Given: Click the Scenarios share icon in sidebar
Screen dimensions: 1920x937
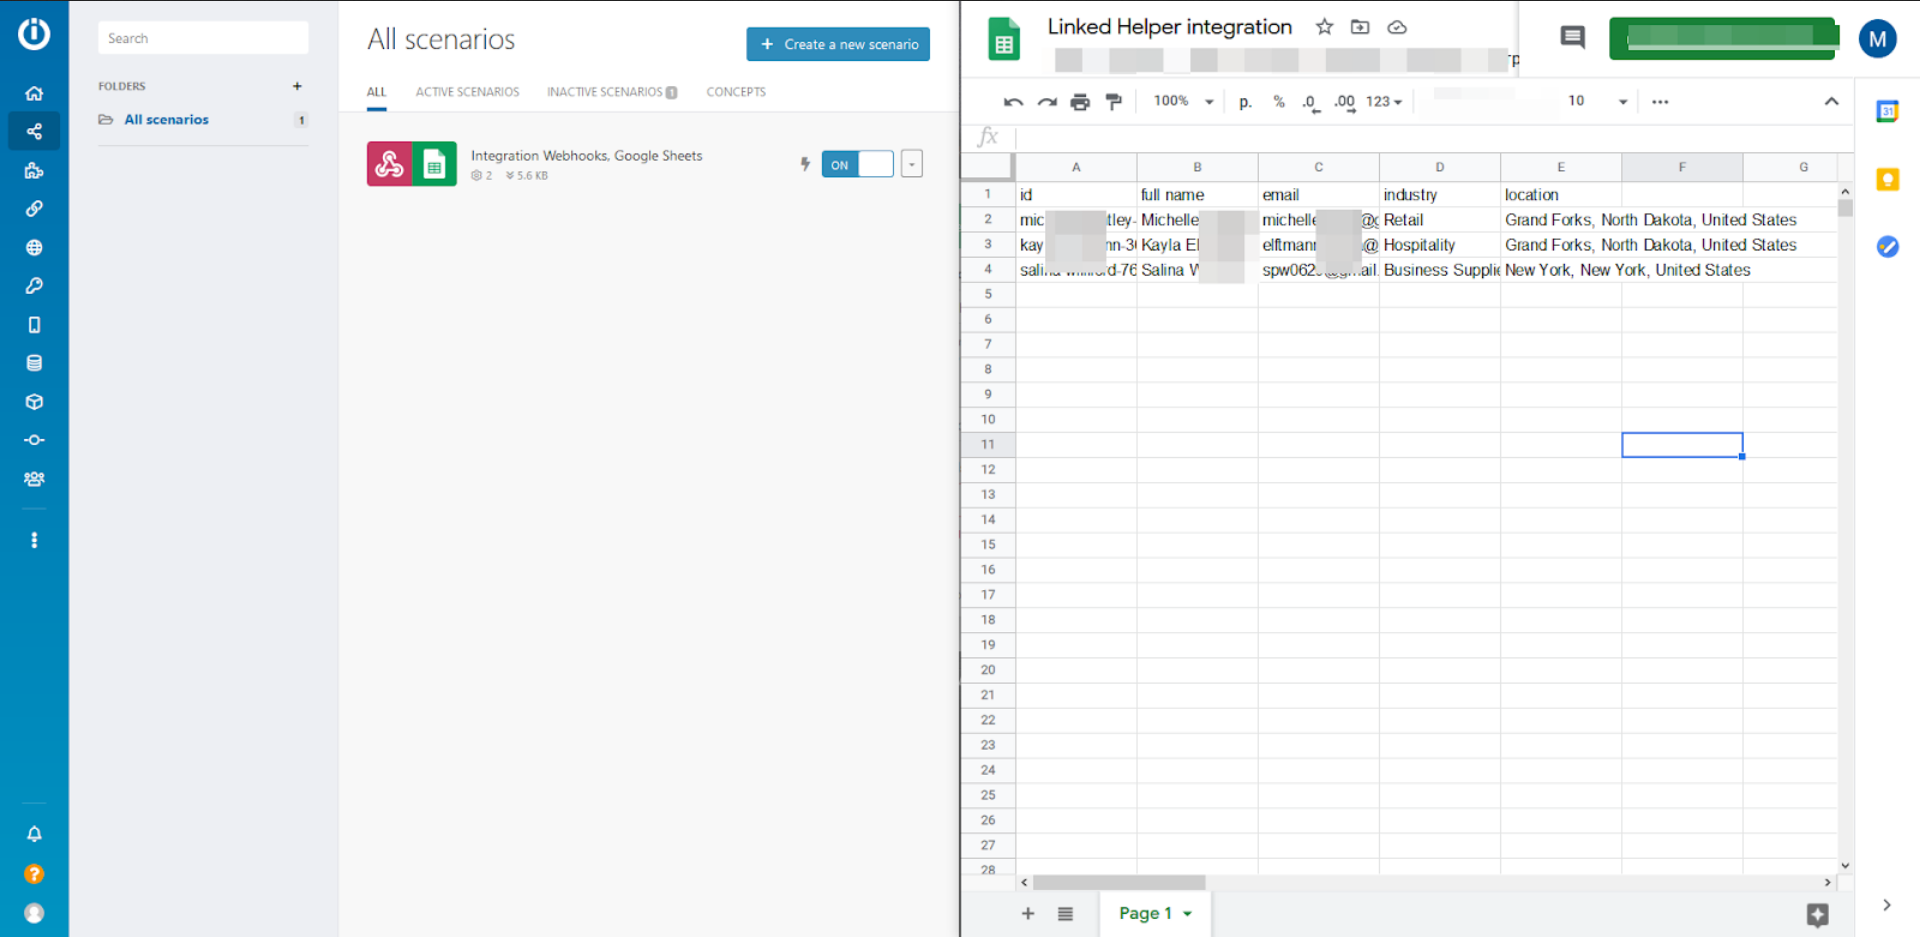Looking at the screenshot, I should (x=34, y=131).
